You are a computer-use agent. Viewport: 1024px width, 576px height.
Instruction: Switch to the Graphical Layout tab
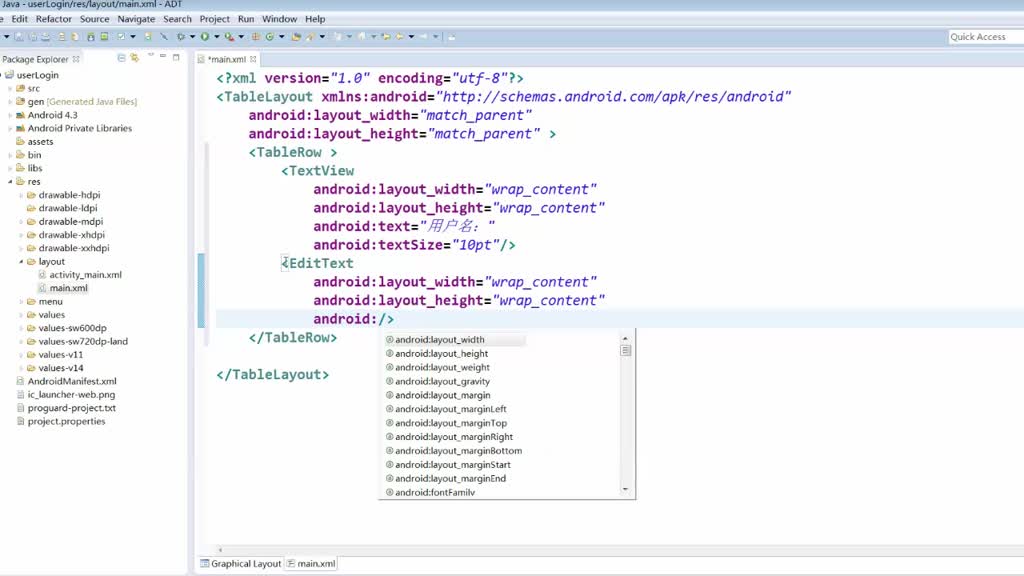click(240, 564)
